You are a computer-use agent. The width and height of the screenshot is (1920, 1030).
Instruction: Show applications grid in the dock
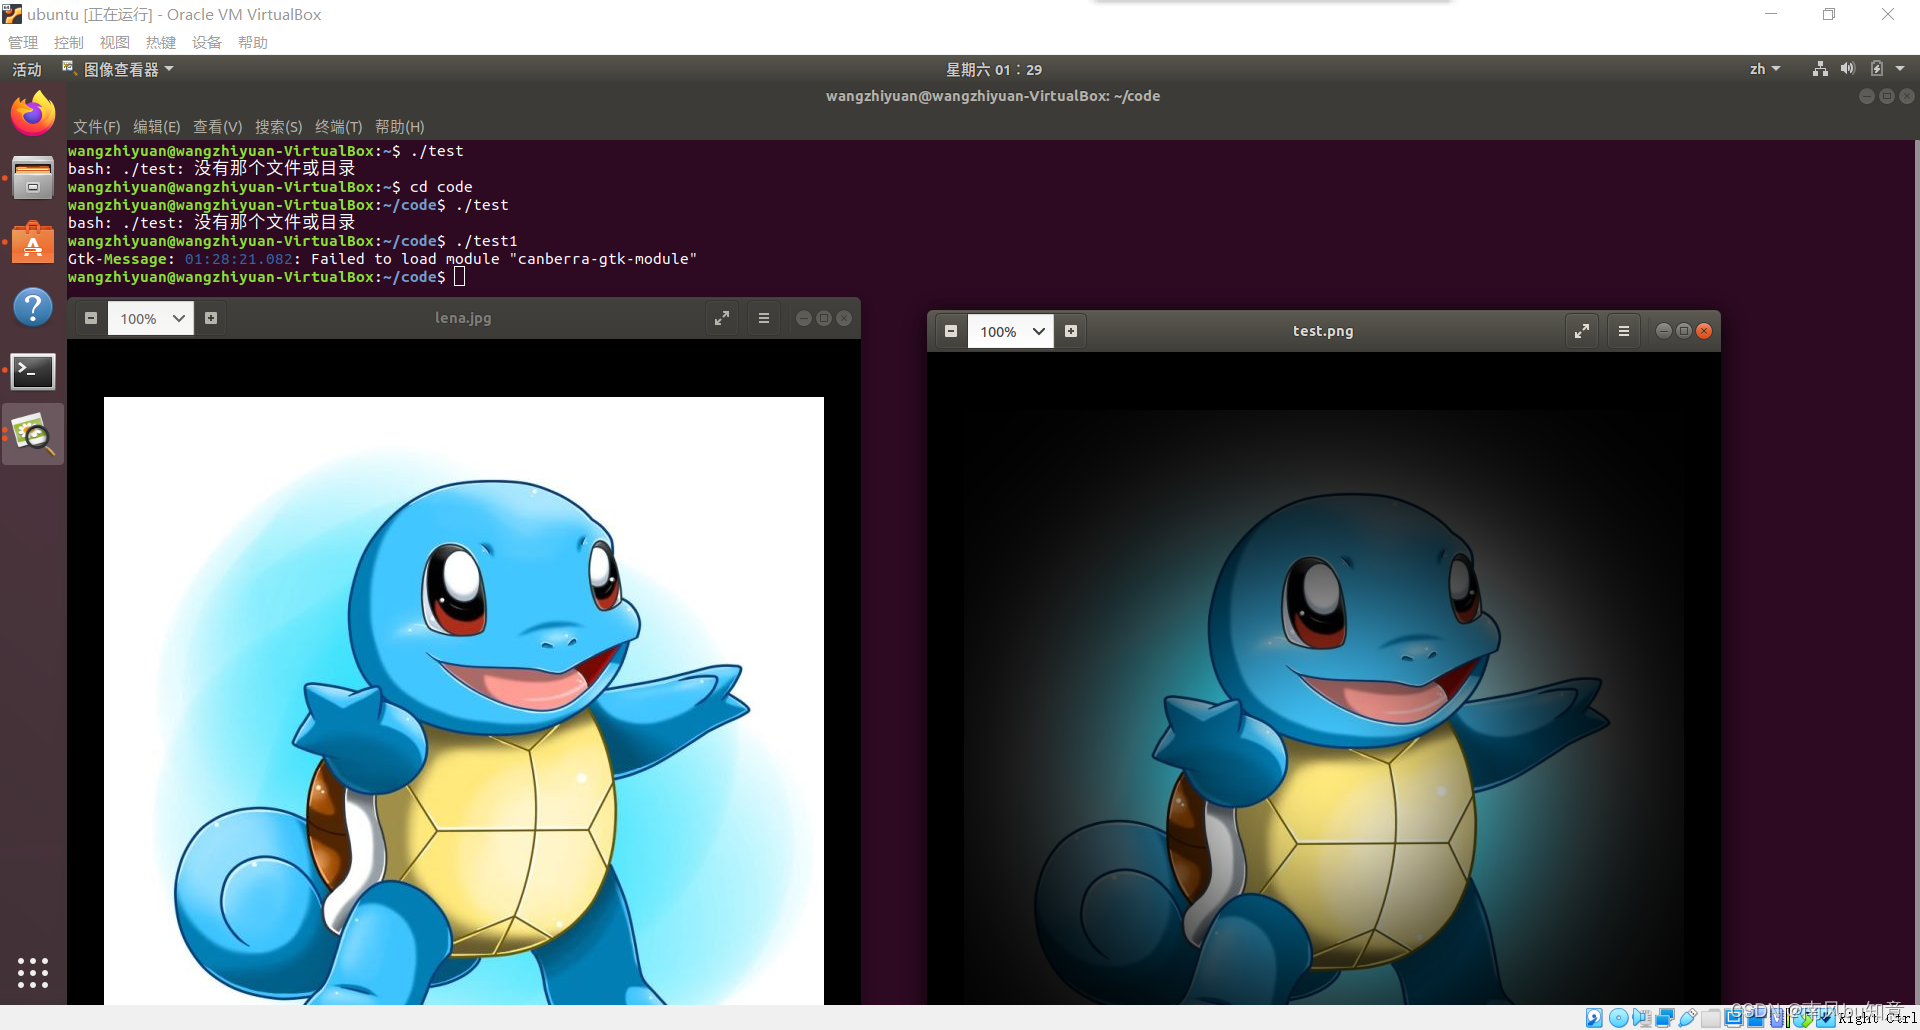[33, 973]
